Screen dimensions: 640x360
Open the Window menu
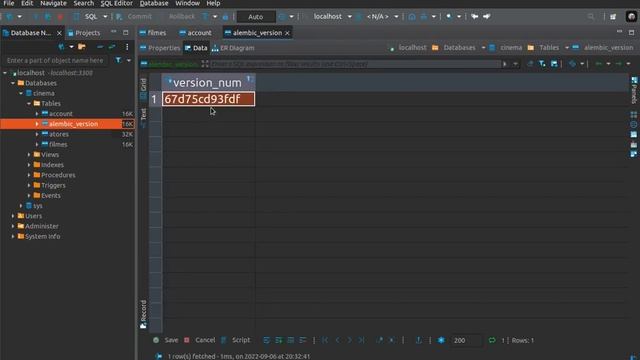point(187,3)
